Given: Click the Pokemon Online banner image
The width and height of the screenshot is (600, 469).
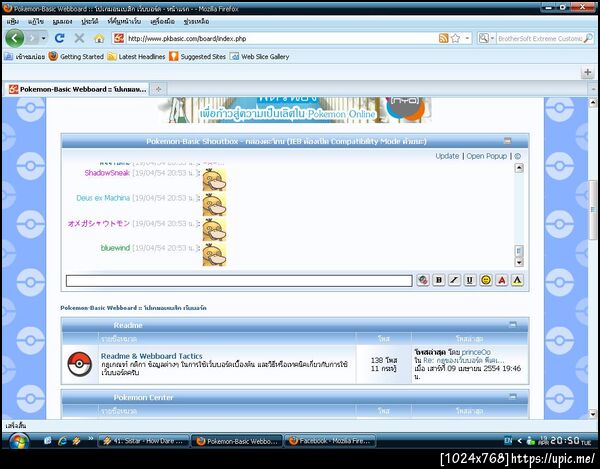Looking at the screenshot, I should point(295,110).
